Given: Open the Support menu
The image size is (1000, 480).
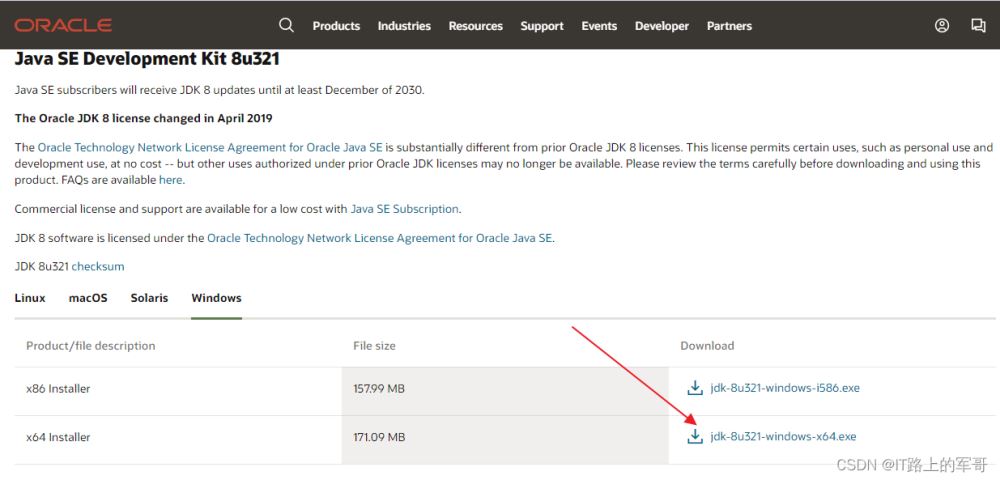Looking at the screenshot, I should [542, 26].
